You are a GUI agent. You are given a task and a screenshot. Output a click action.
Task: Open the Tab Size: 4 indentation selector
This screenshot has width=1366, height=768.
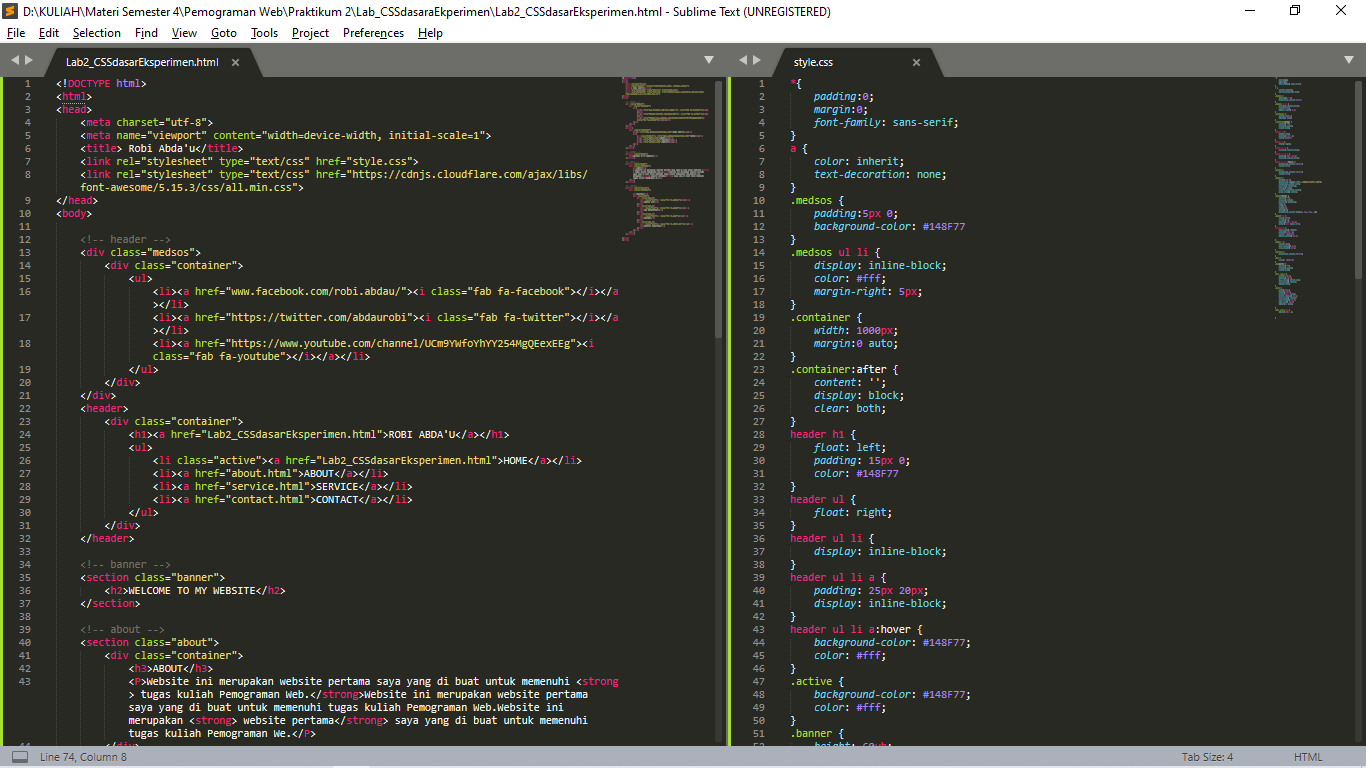[1207, 757]
